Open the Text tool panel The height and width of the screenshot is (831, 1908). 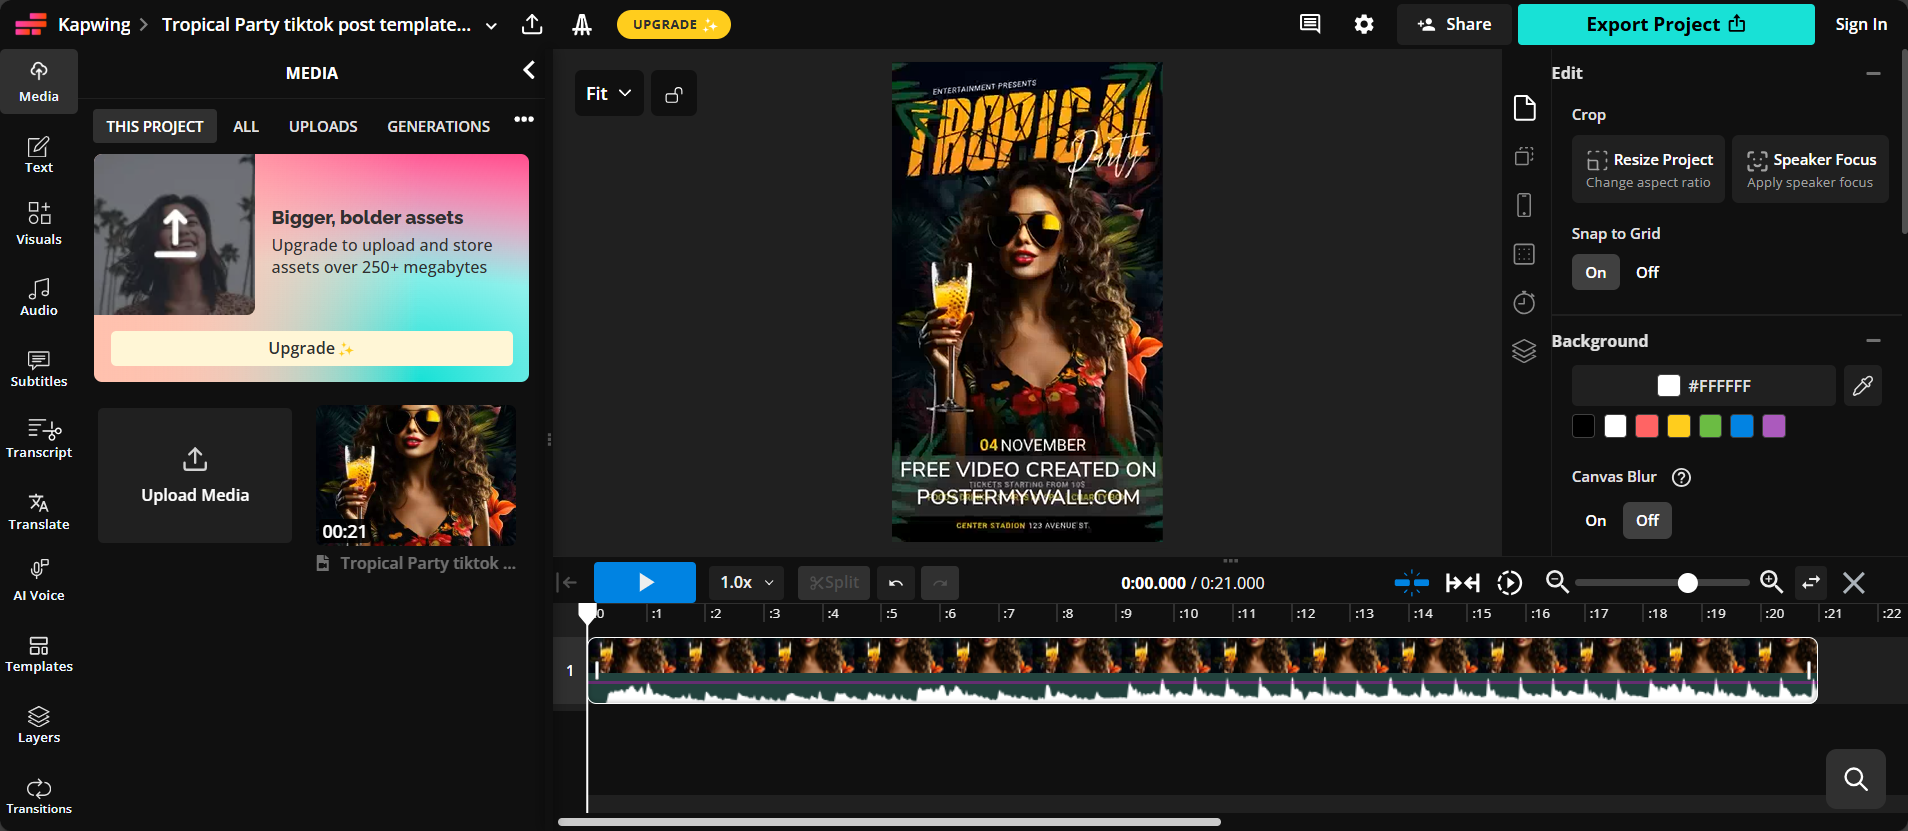point(39,154)
